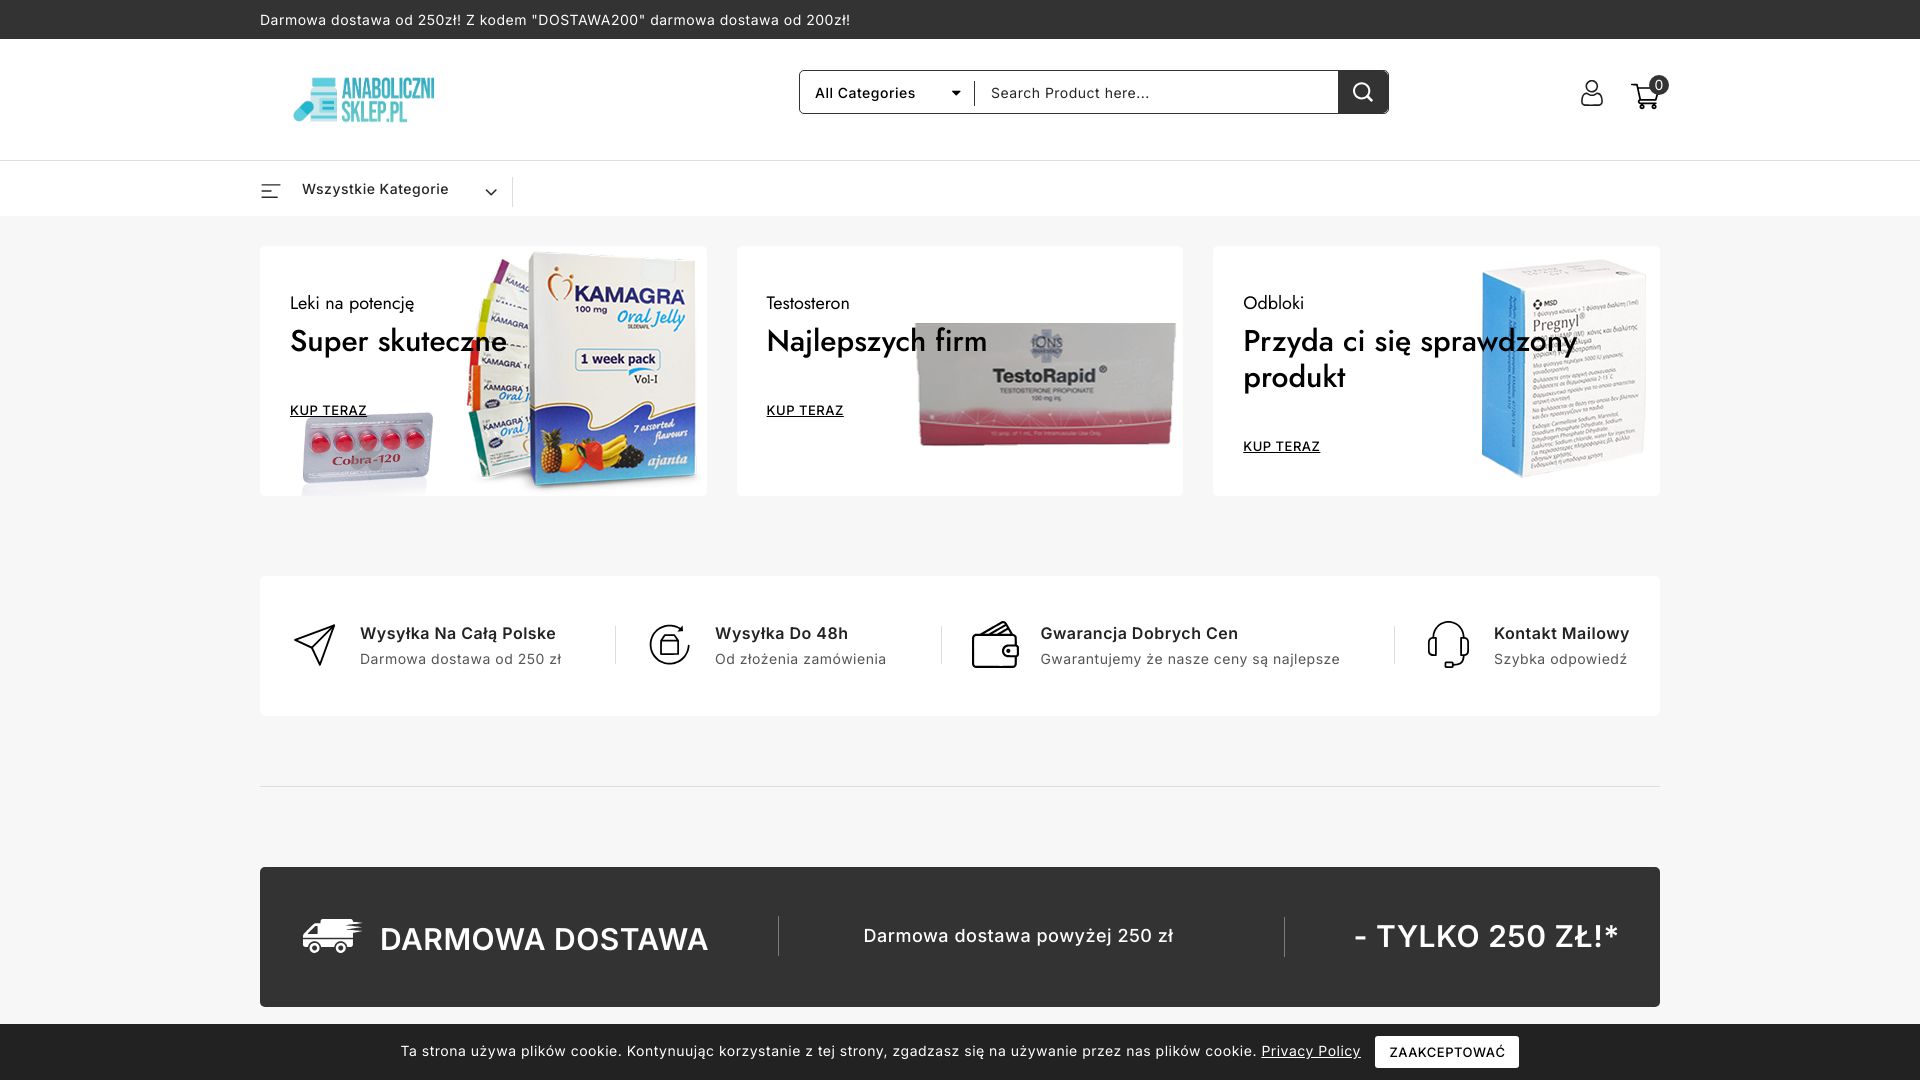Image resolution: width=1920 pixels, height=1080 pixels.
Task: Click Gwarancja Dobrych Cen text
Action: [x=1139, y=633]
